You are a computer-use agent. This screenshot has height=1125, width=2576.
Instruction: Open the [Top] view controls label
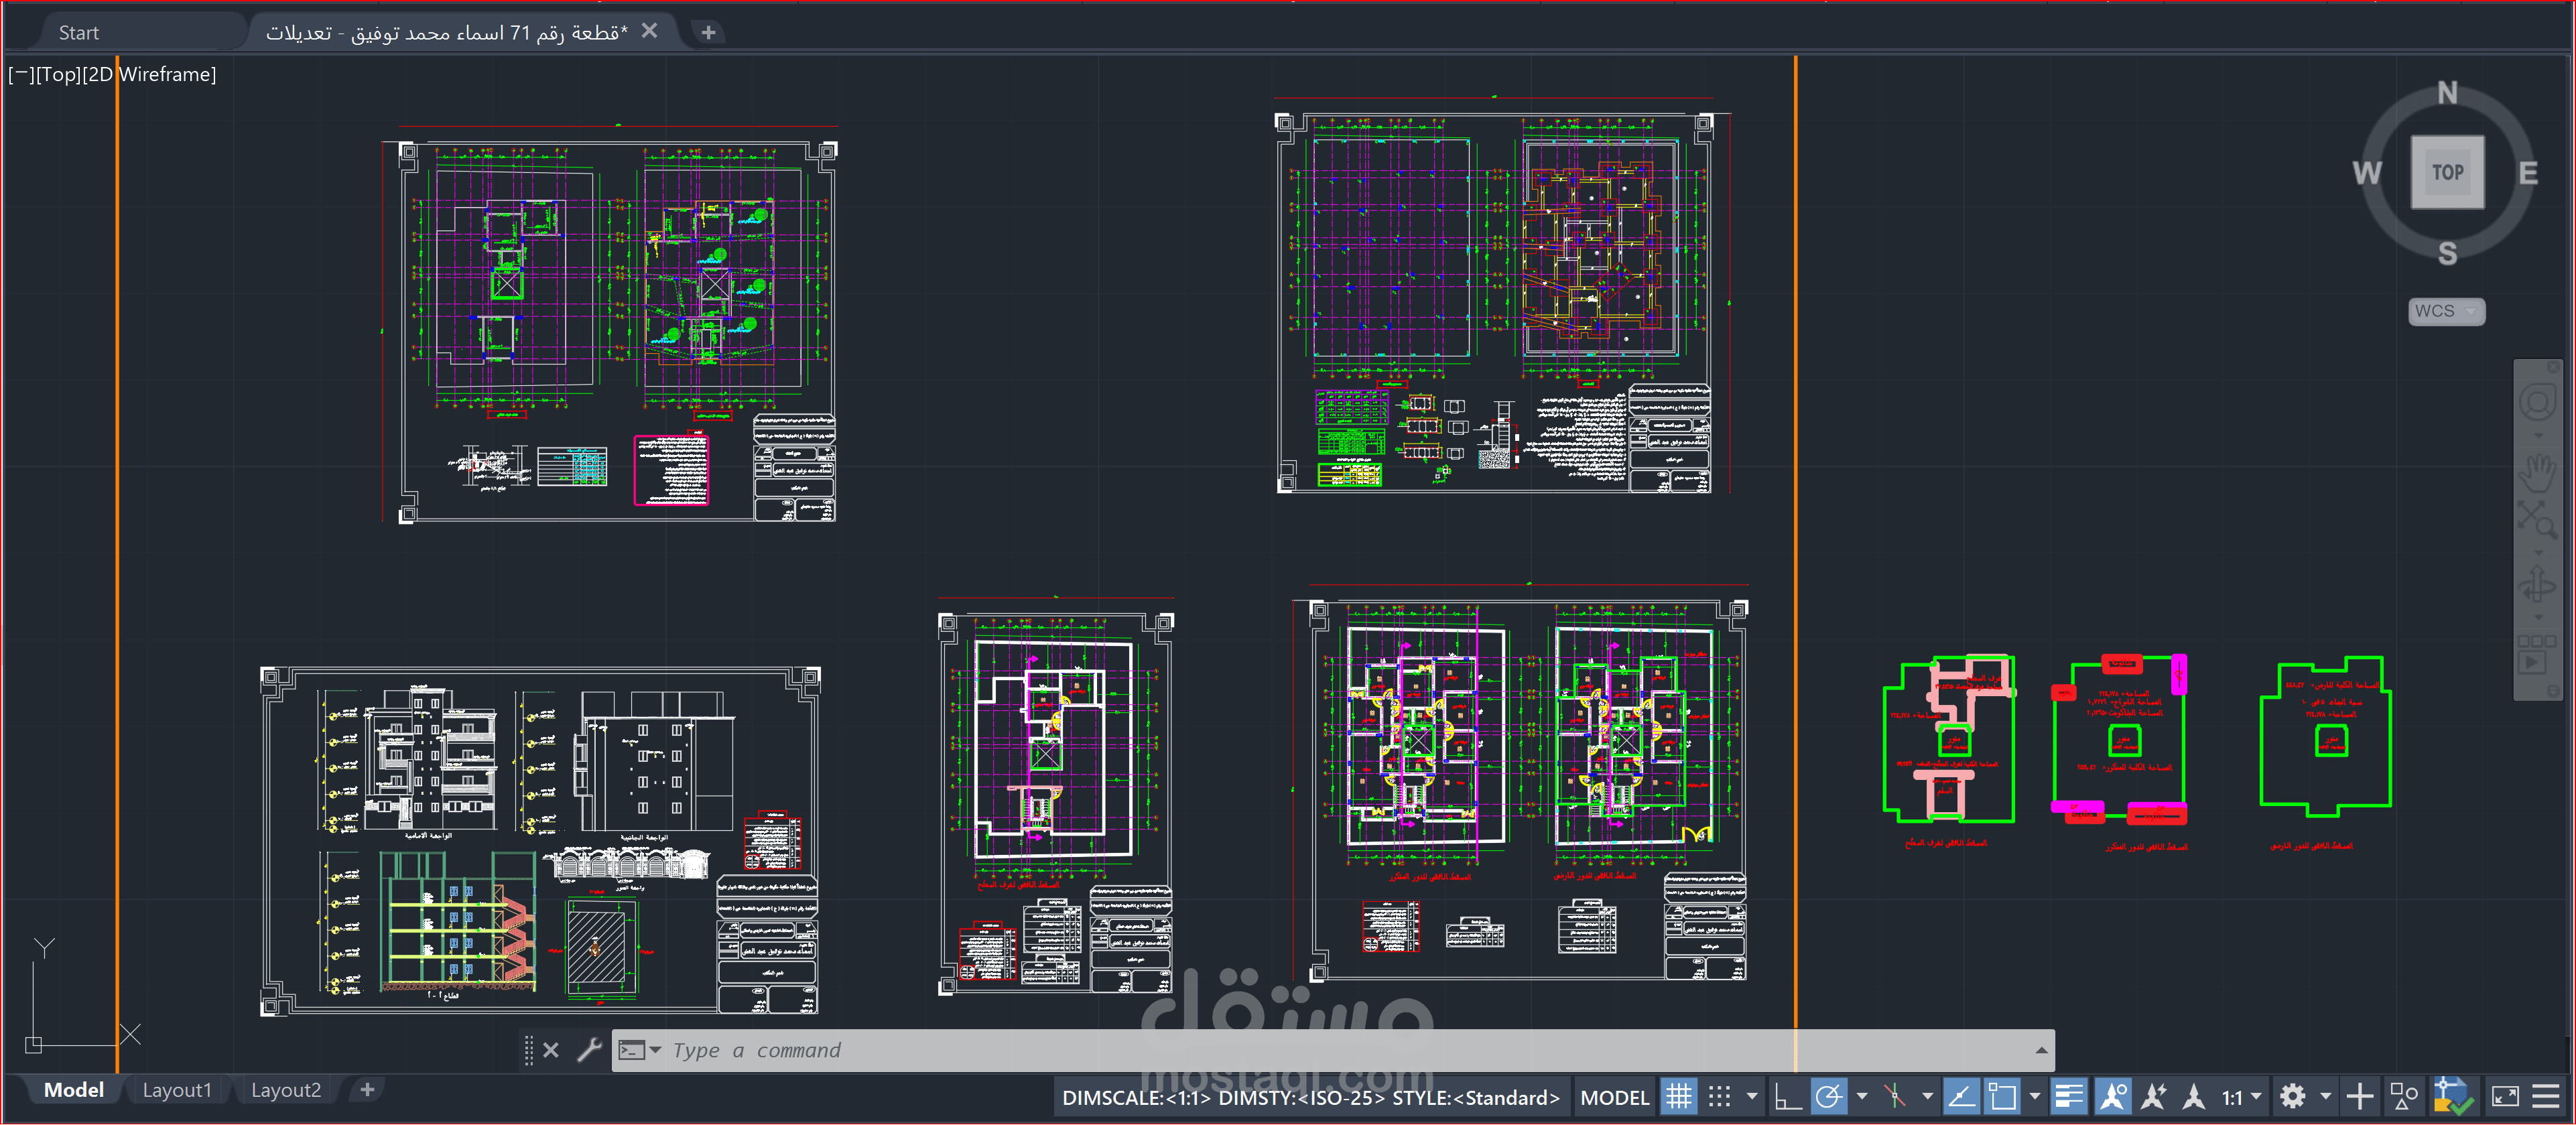[x=57, y=74]
